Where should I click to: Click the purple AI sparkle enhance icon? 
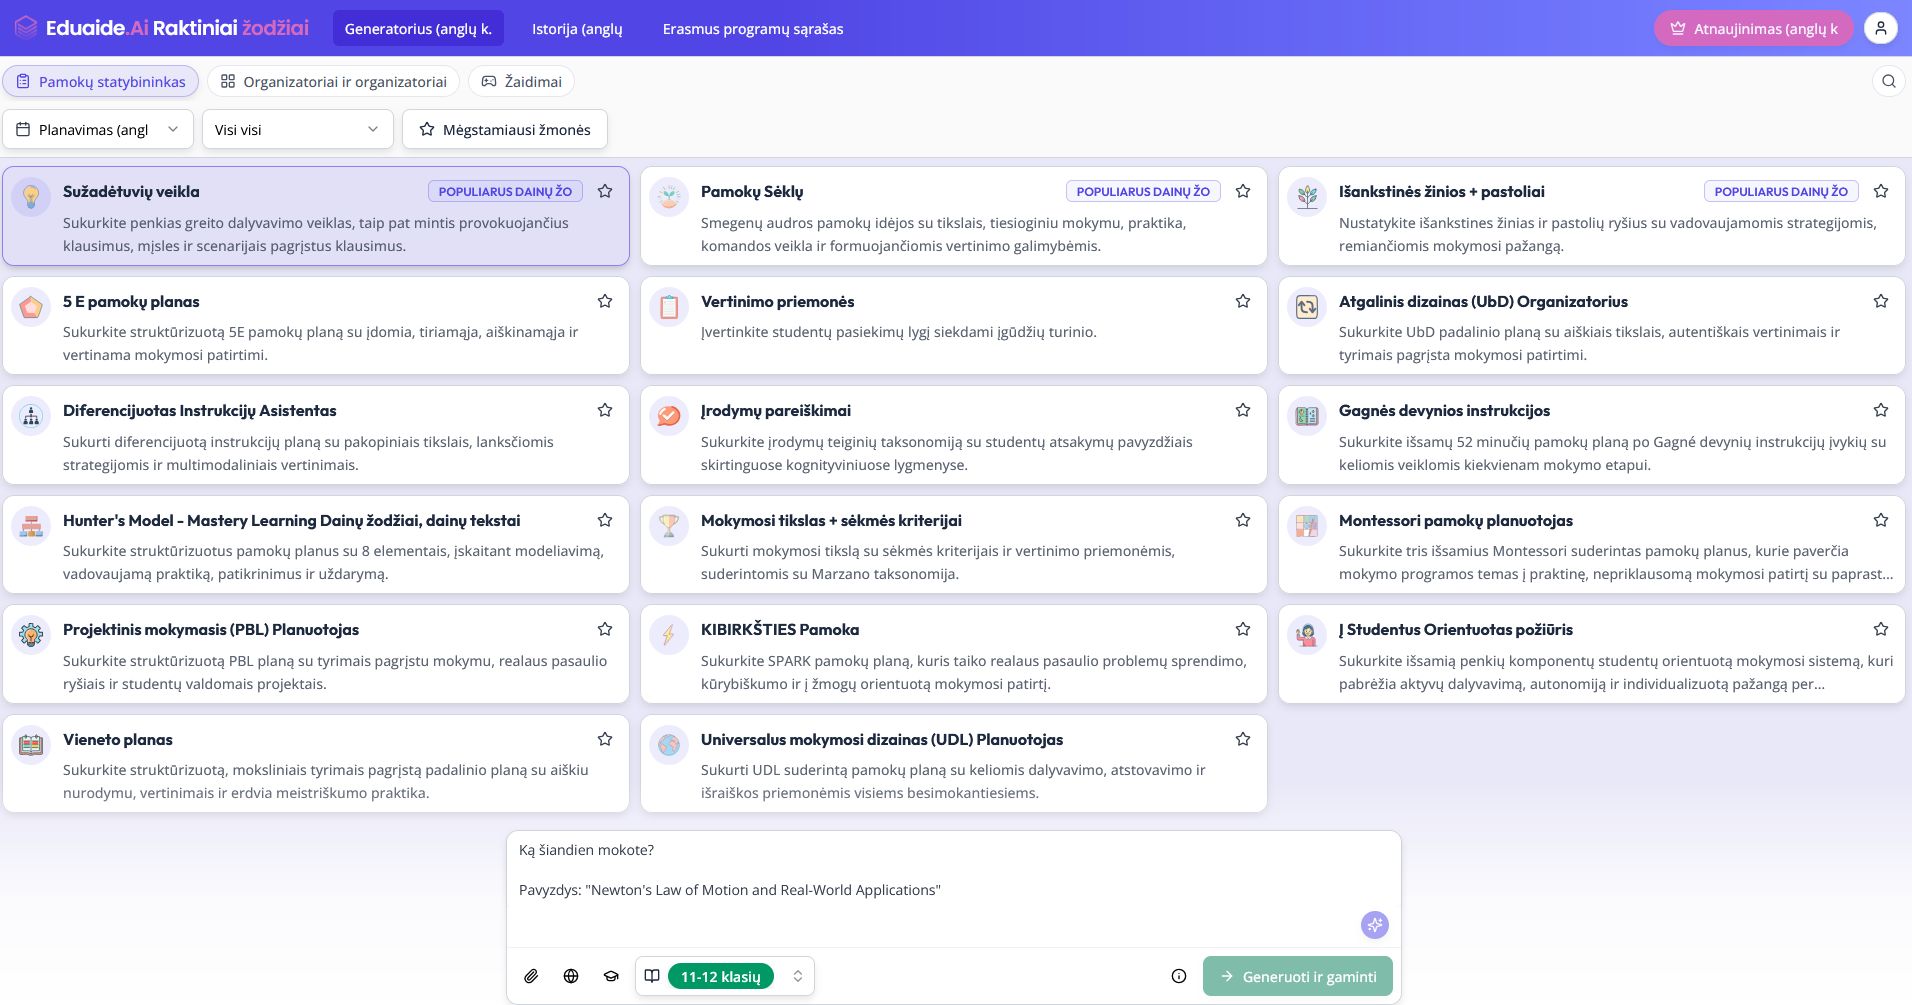1374,925
